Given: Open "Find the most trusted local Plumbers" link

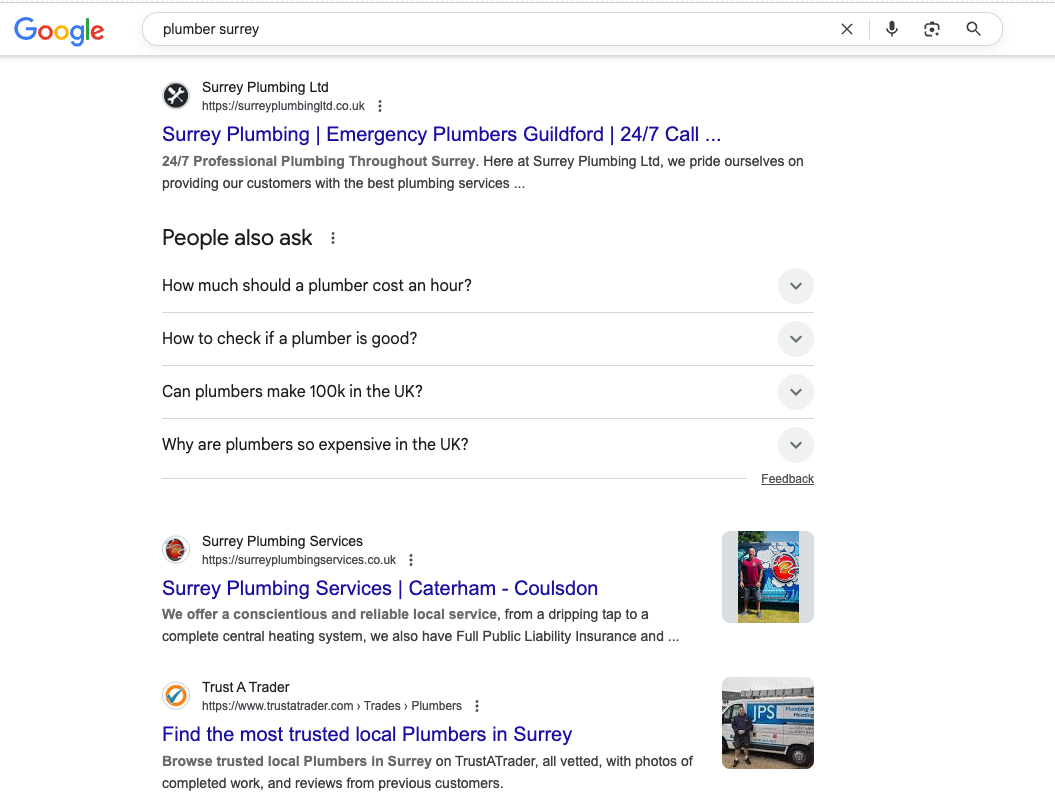Looking at the screenshot, I should tap(367, 734).
